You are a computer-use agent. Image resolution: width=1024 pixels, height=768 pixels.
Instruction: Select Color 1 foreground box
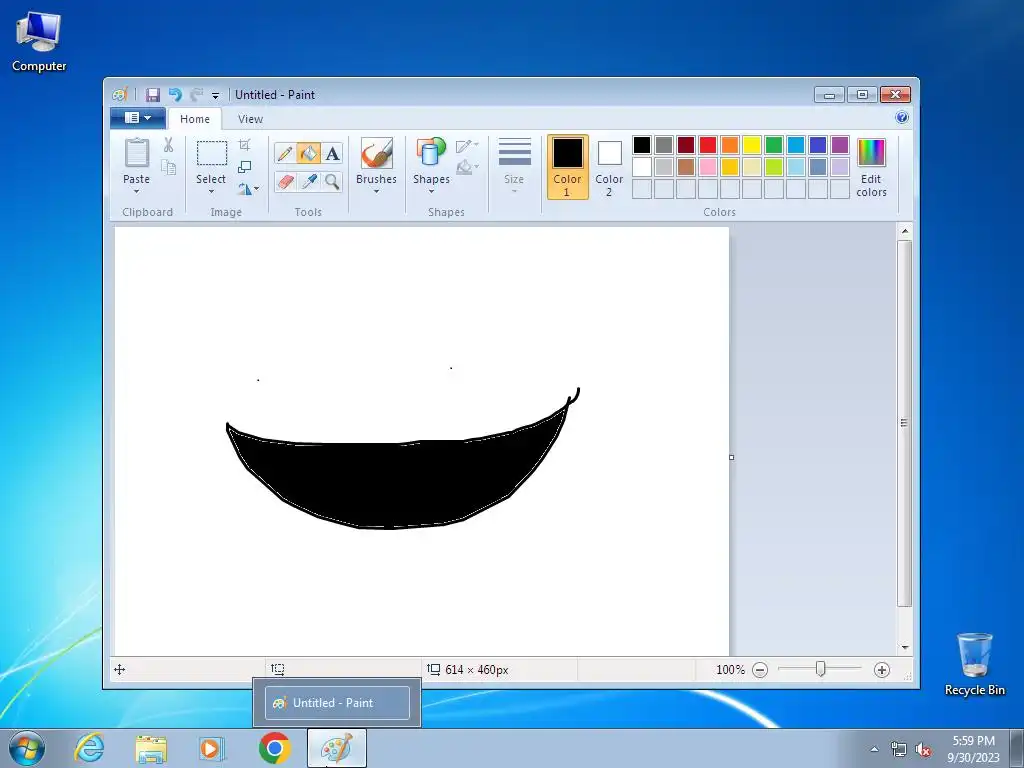568,167
